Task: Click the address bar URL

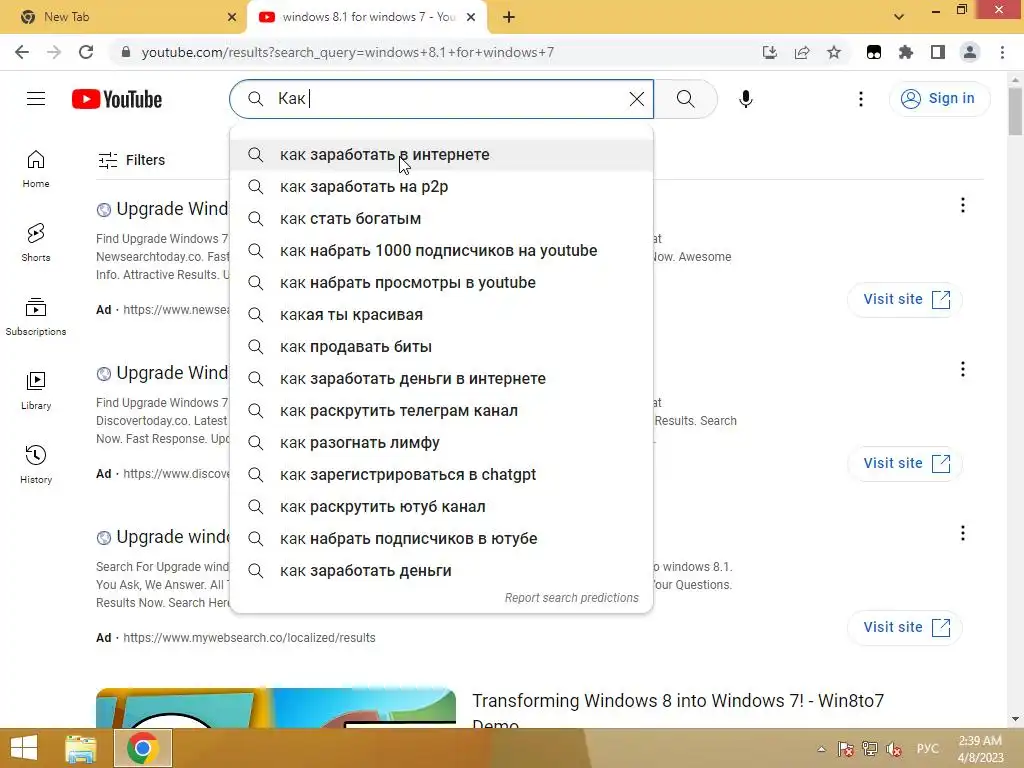Action: 347,52
